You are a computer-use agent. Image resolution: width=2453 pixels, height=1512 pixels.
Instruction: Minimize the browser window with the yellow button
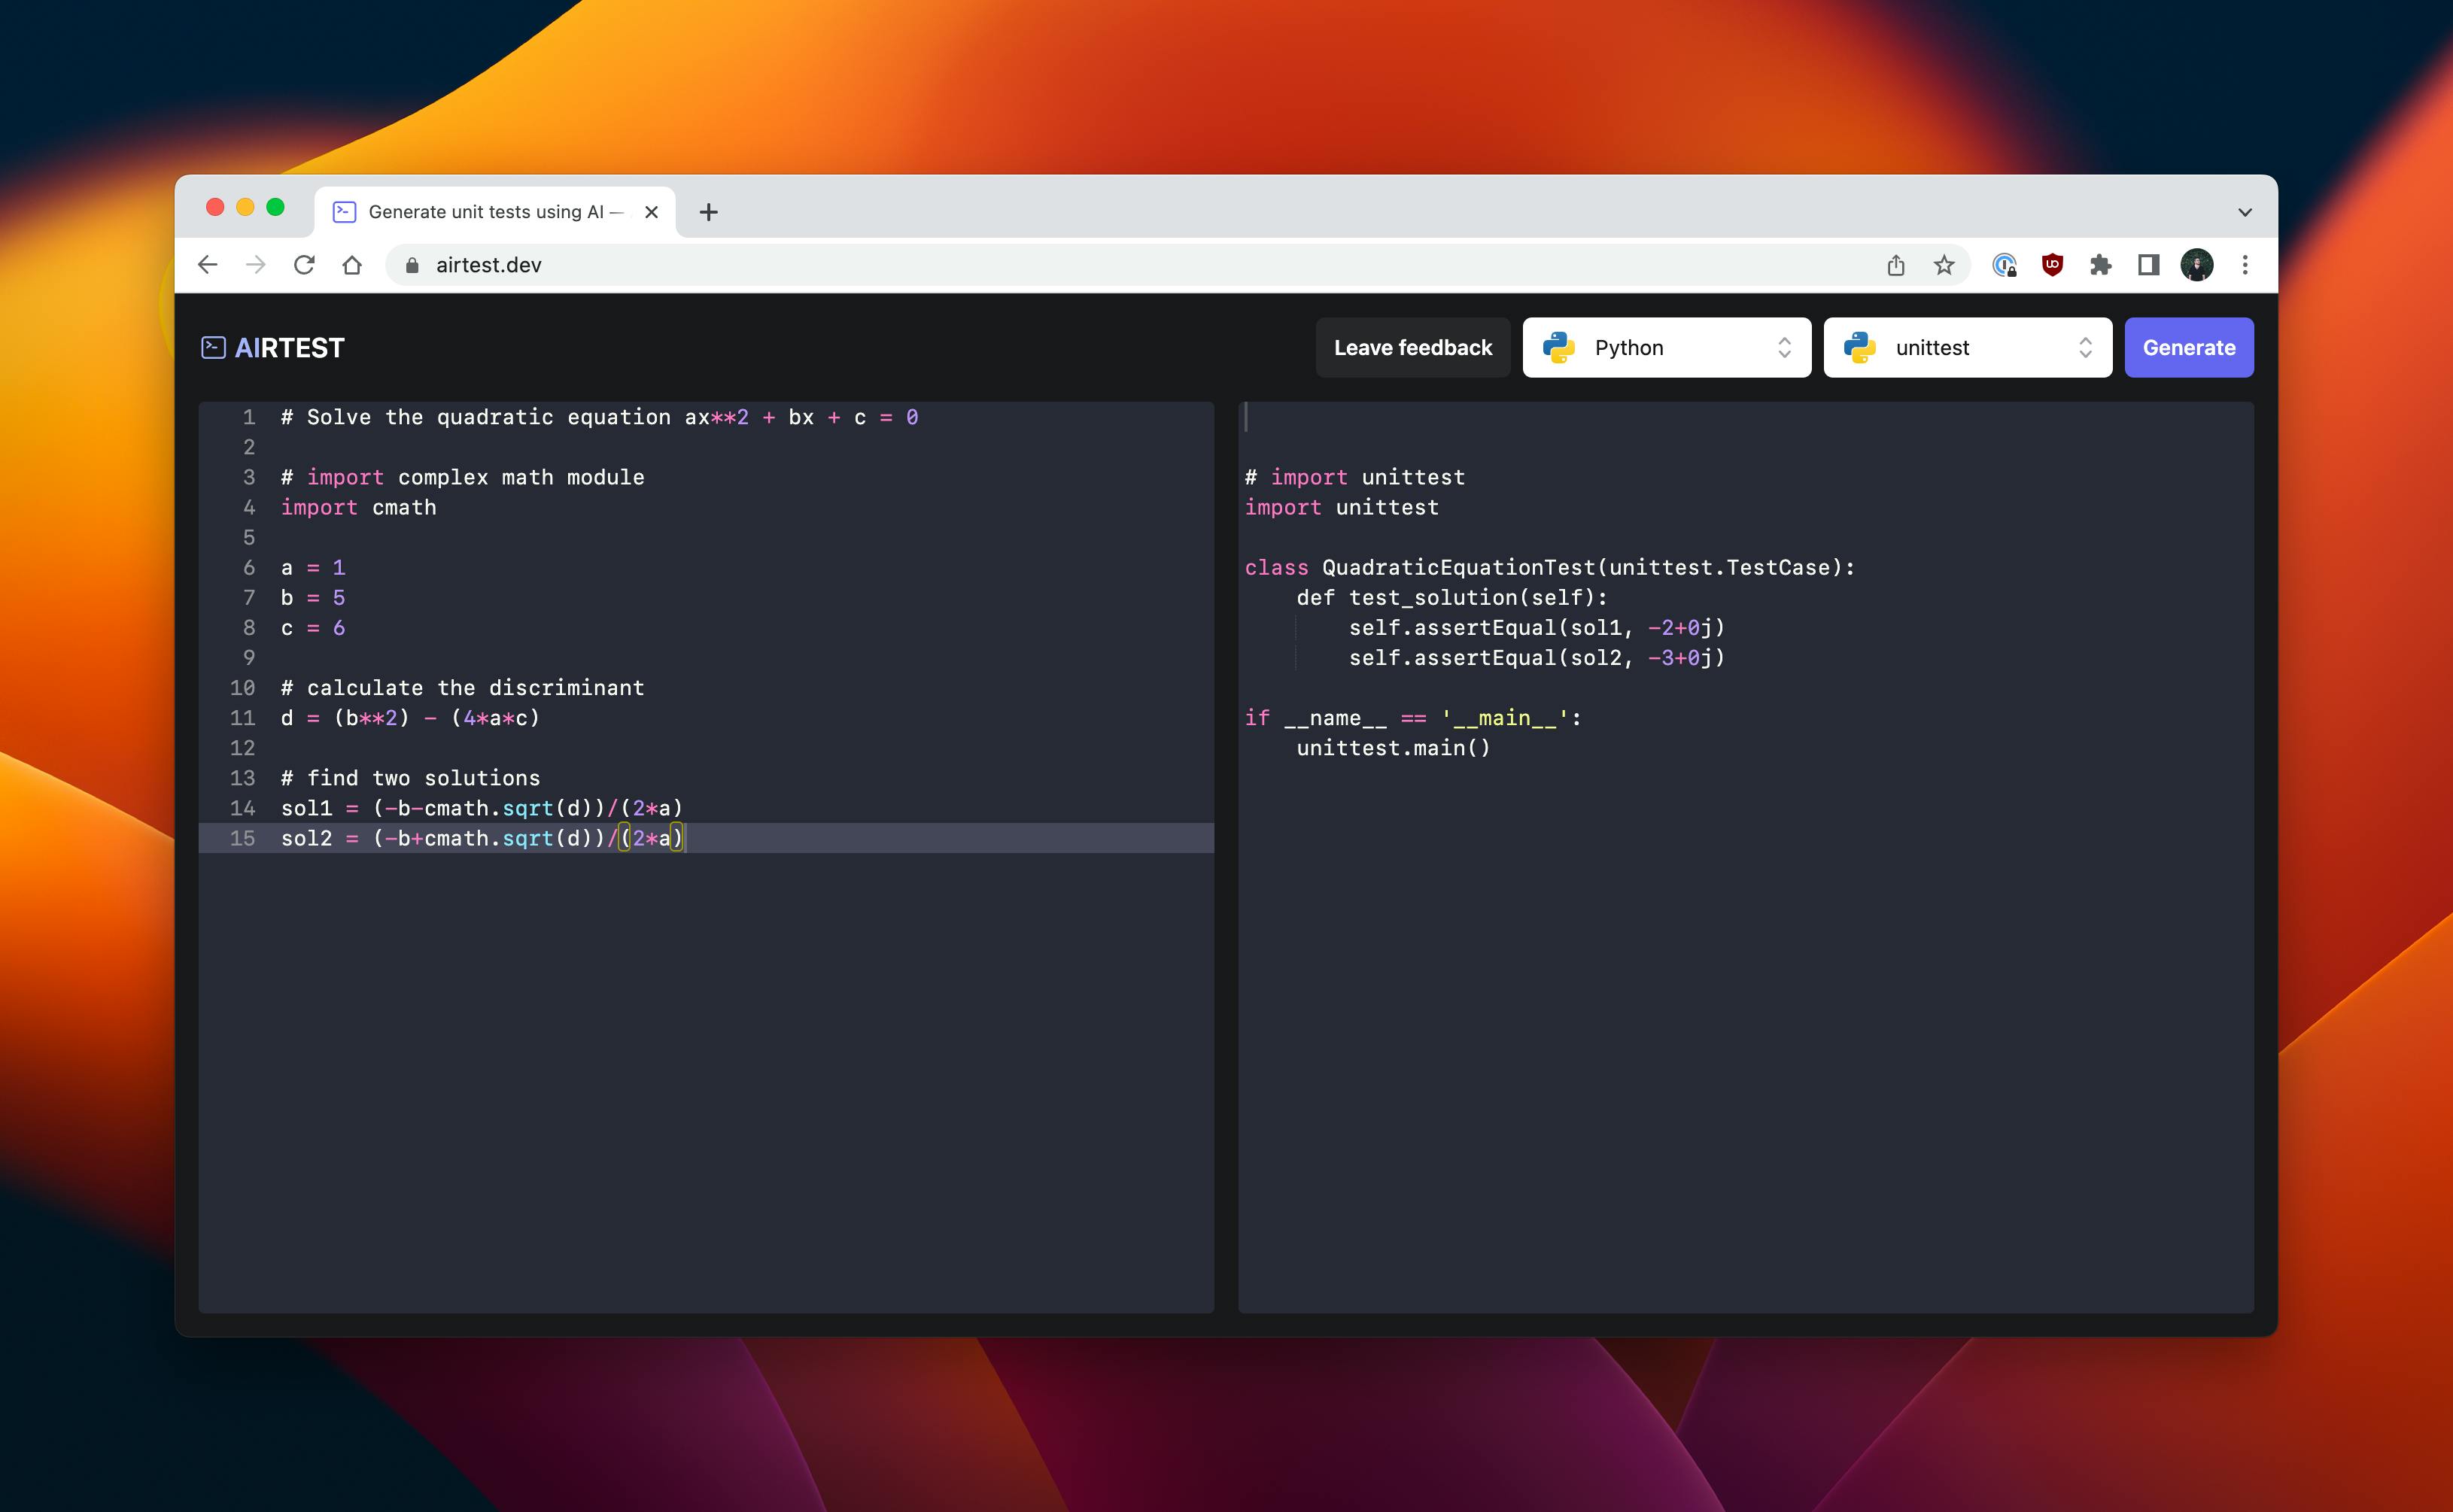[x=245, y=207]
